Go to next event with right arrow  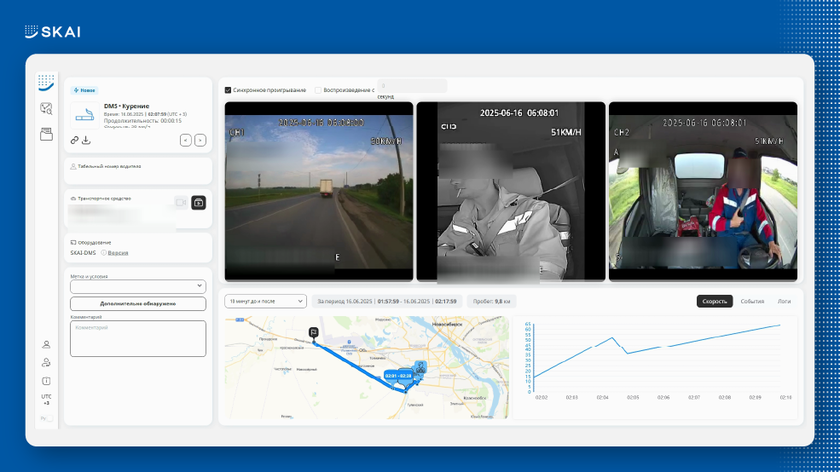[x=200, y=140]
